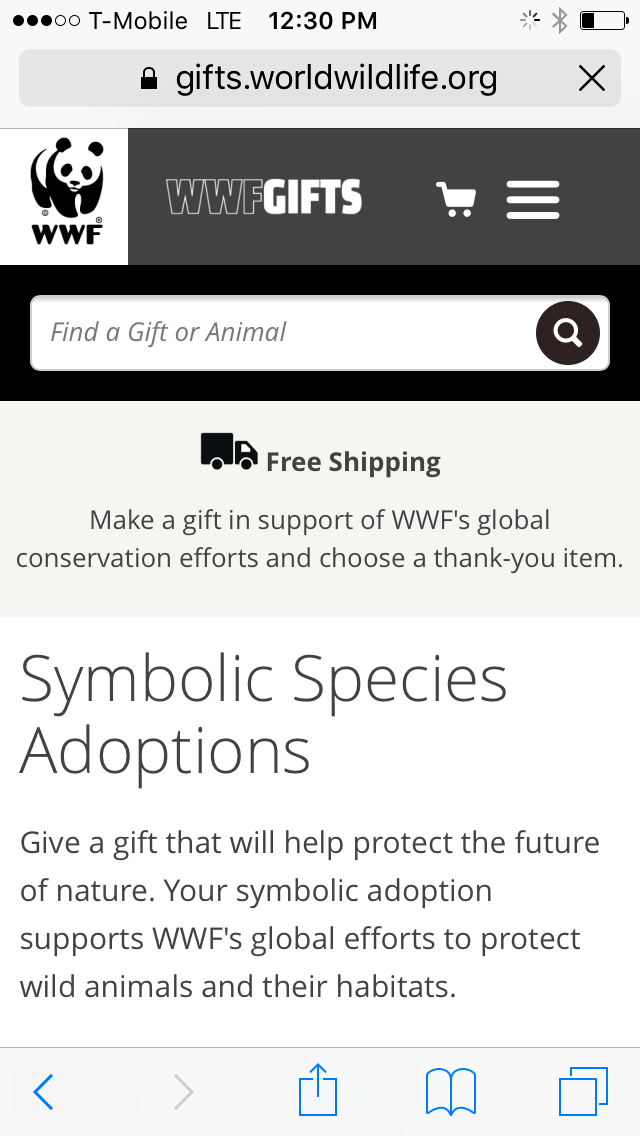The width and height of the screenshot is (640, 1136).
Task: Open the shopping cart
Action: tap(456, 199)
